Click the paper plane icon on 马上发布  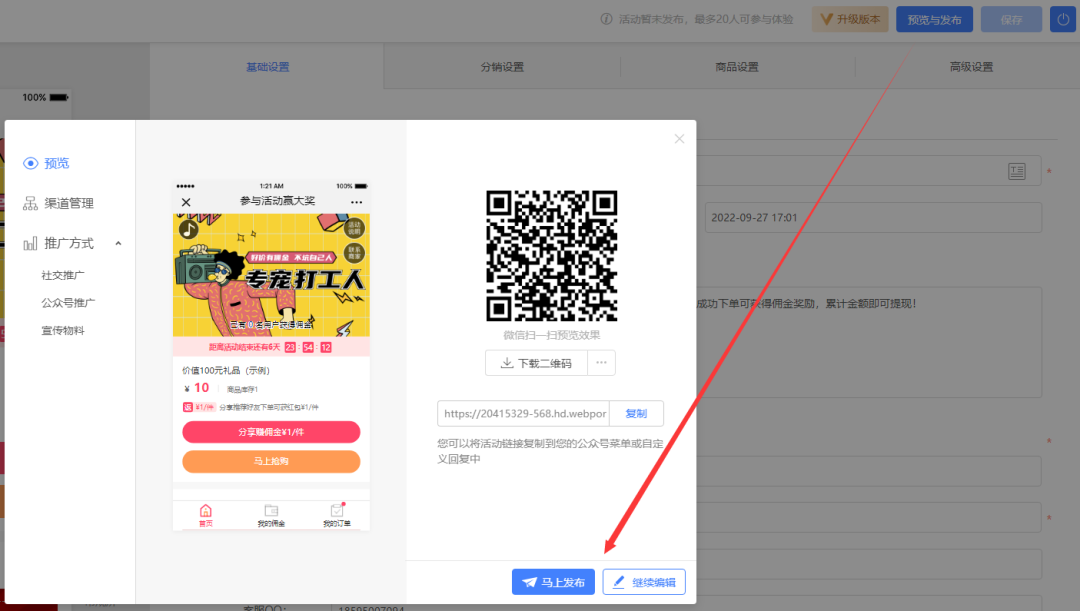(529, 582)
